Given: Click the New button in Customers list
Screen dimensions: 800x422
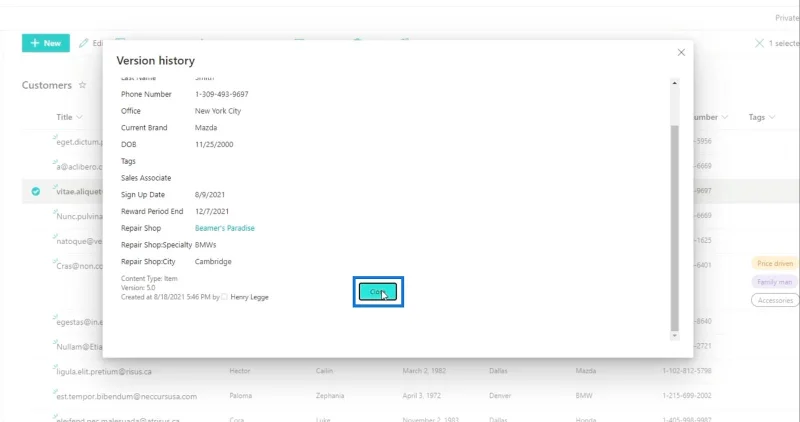Looking at the screenshot, I should tap(46, 43).
